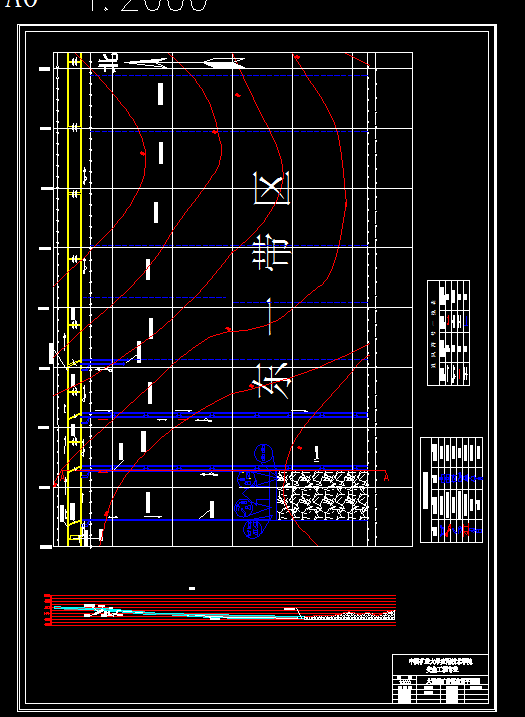Click the hatched goaf rubble area
The width and height of the screenshot is (525, 717).
tap(322, 496)
